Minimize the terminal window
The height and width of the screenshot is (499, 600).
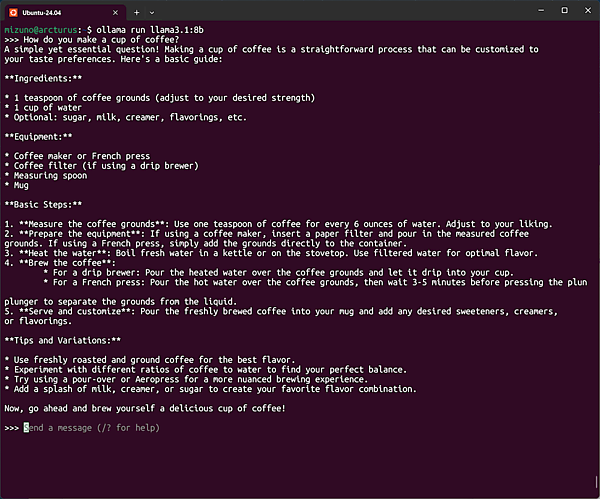(x=537, y=10)
